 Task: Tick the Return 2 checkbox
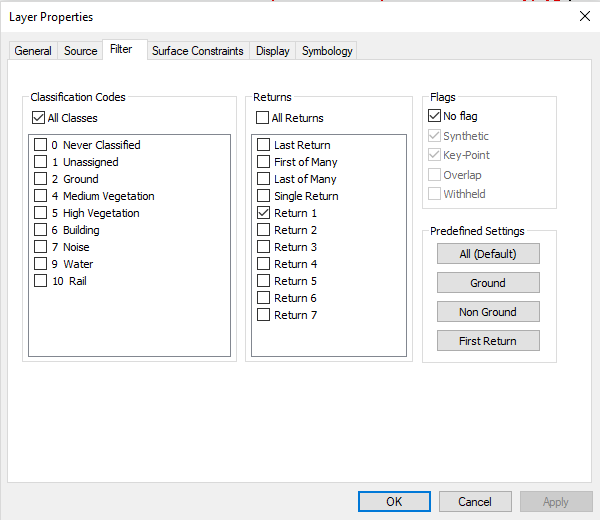pos(263,230)
